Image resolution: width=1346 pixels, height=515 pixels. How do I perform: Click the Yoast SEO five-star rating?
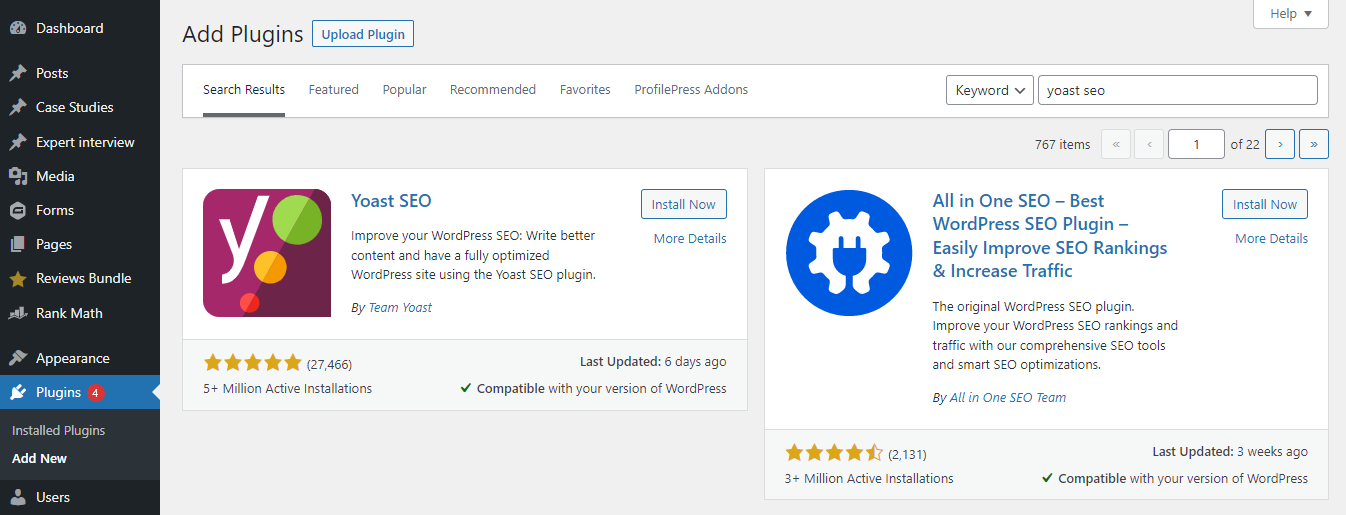click(x=252, y=363)
